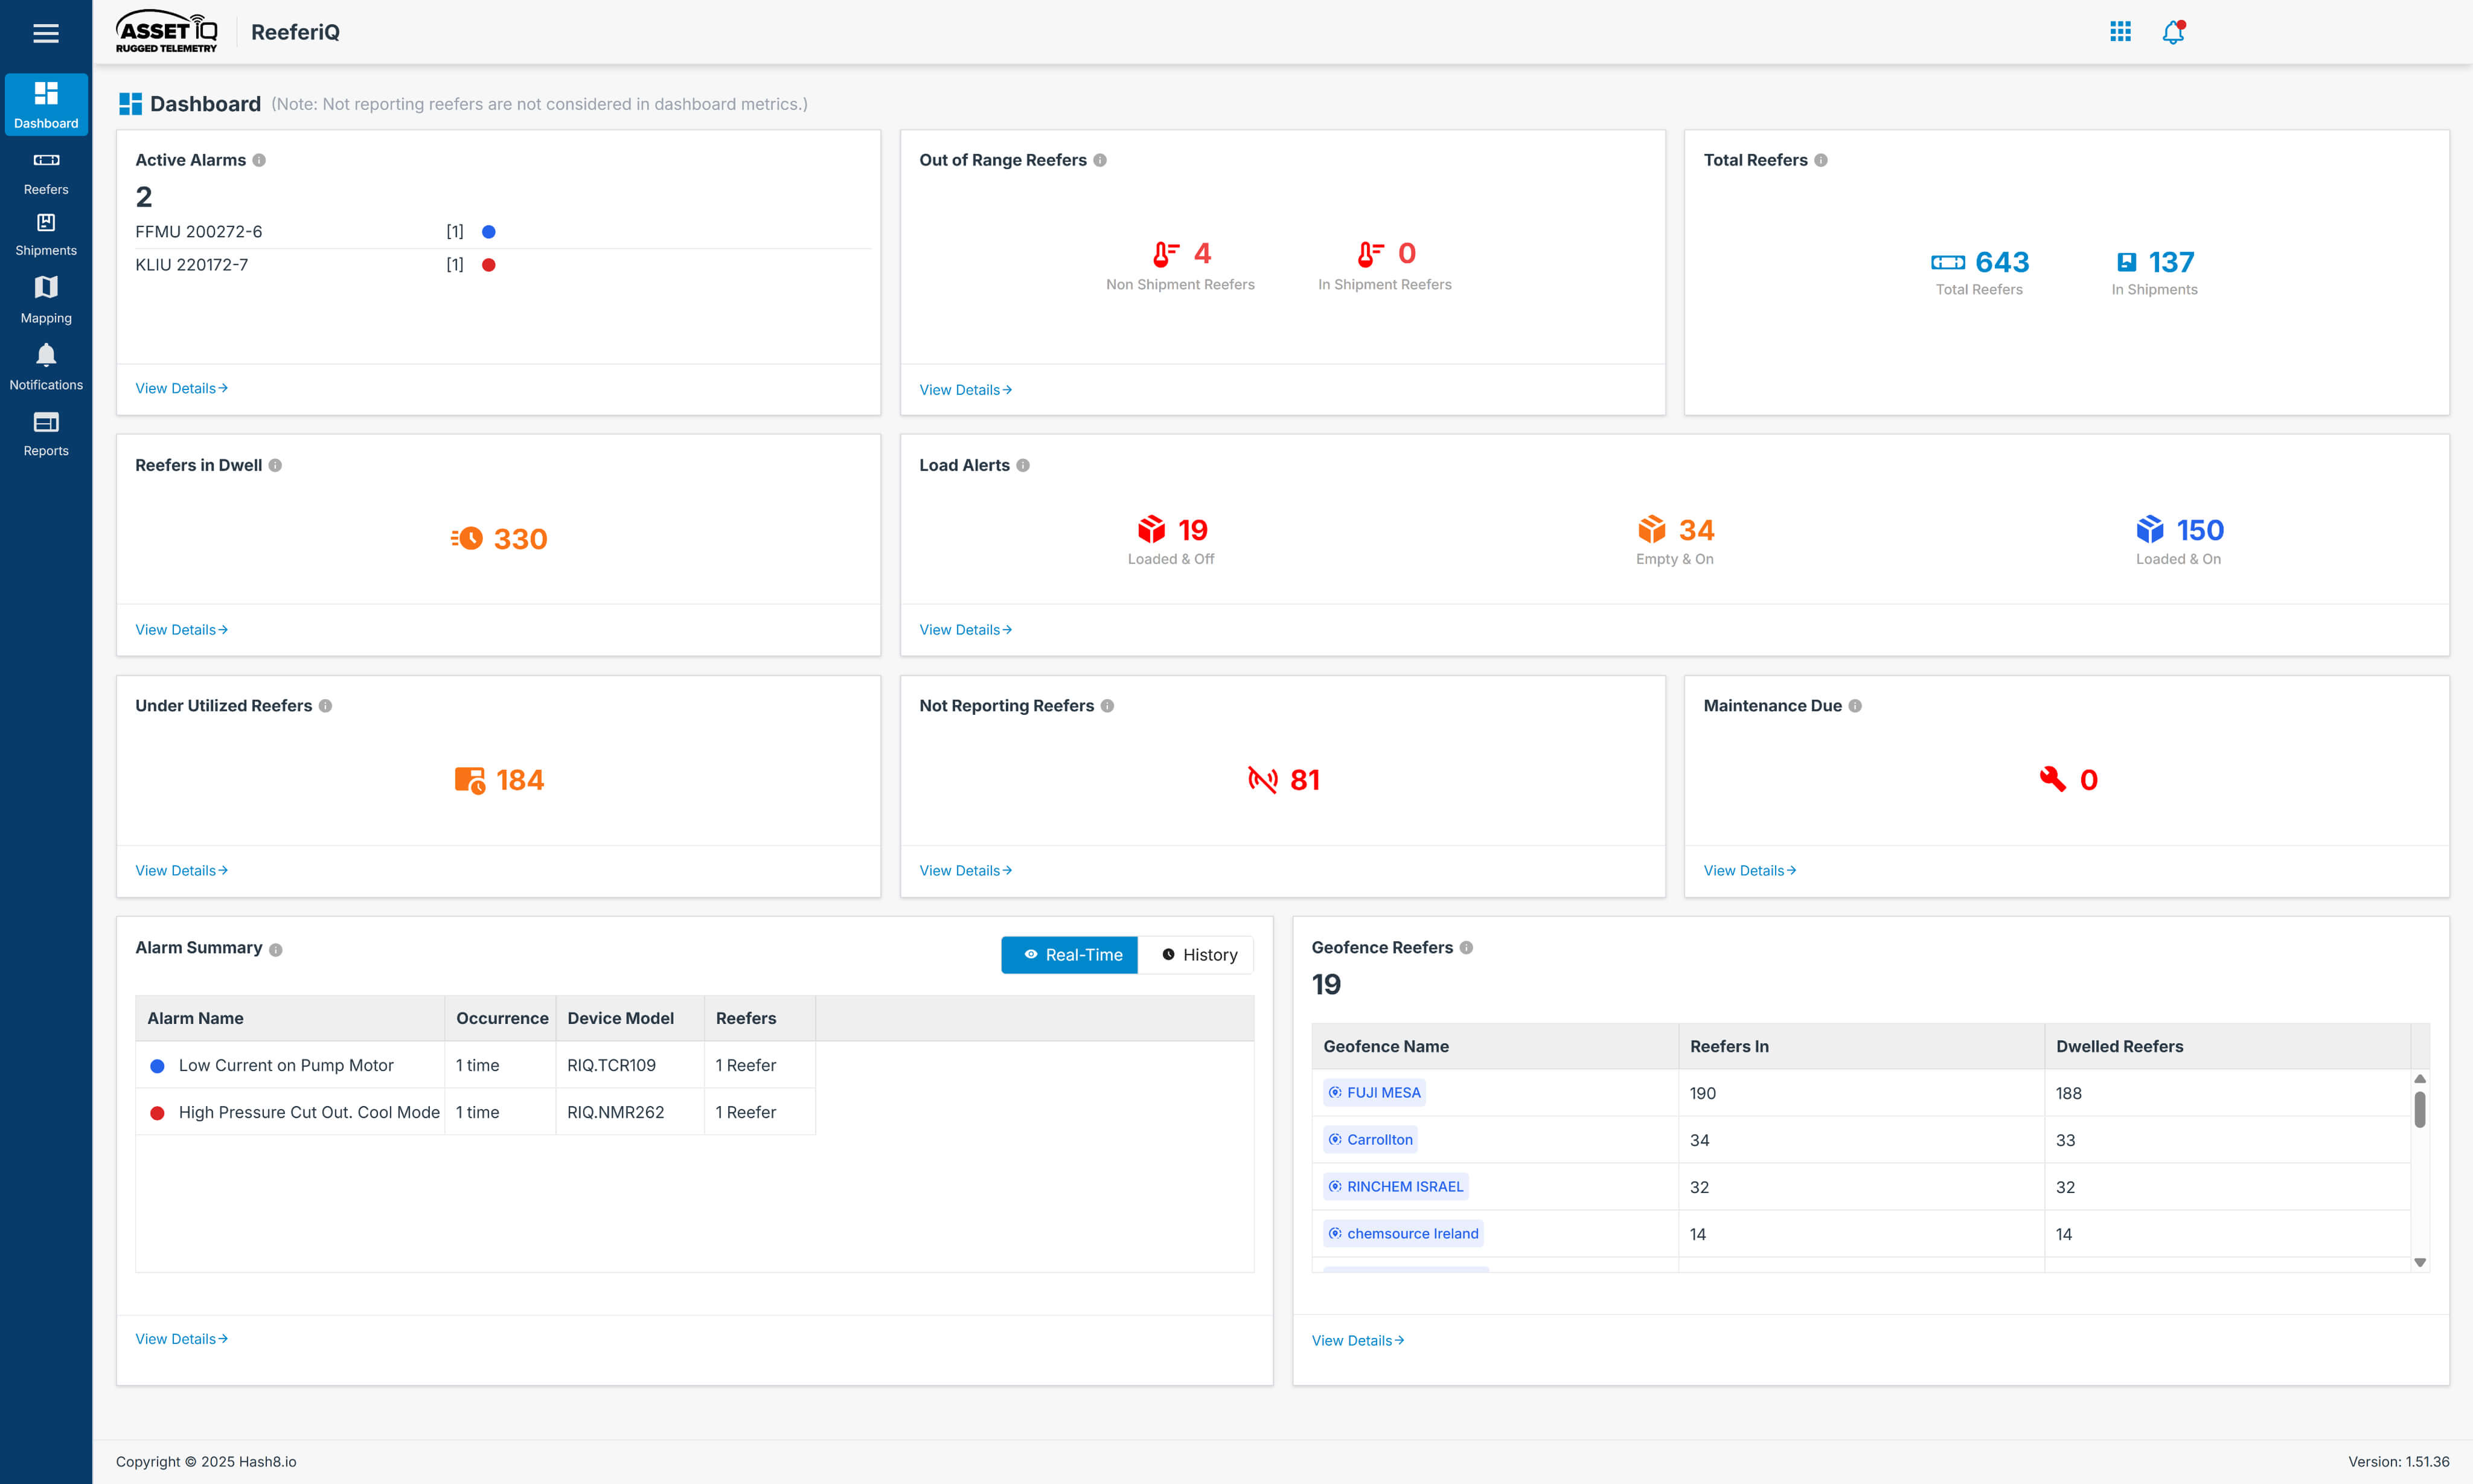Open View Details for Load Alerts
Viewport: 2473px width, 1484px height.
pos(965,630)
